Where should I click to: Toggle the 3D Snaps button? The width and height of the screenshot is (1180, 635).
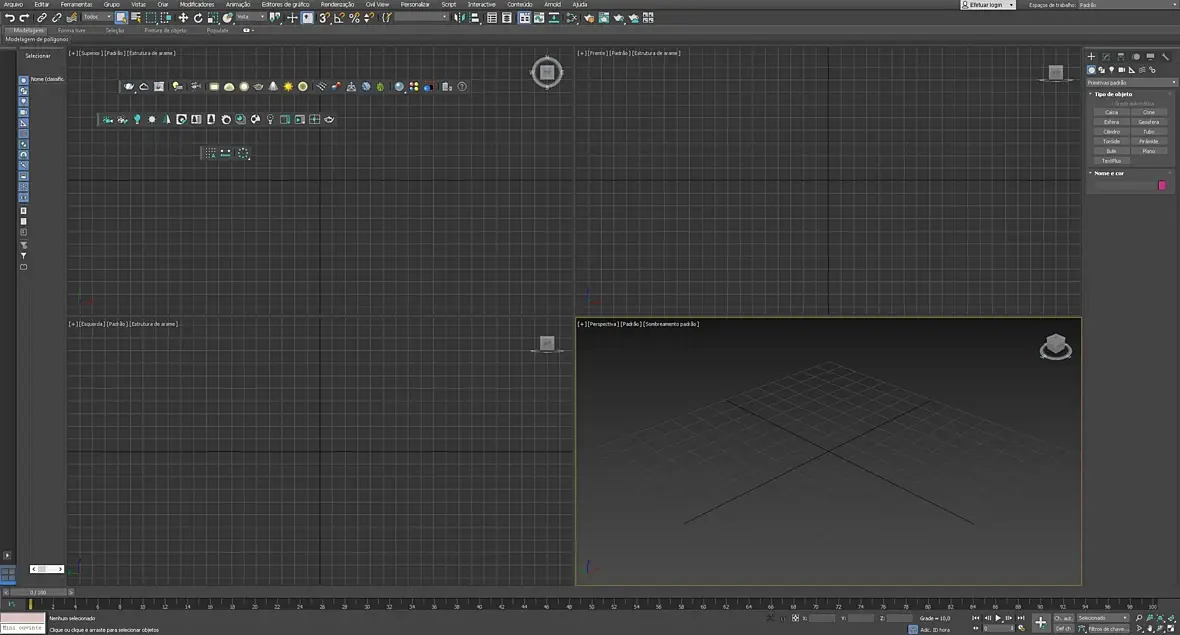point(325,18)
